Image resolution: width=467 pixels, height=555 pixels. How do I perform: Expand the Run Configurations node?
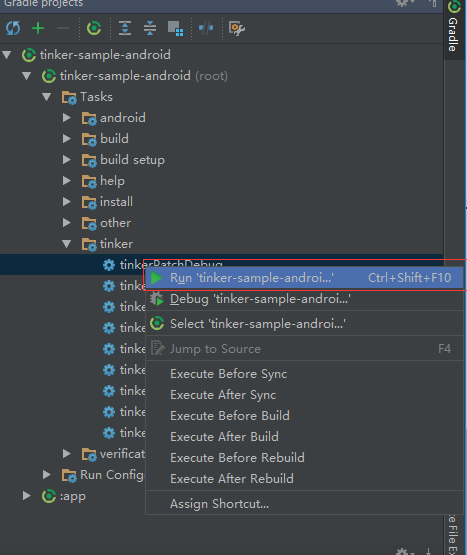pos(47,475)
